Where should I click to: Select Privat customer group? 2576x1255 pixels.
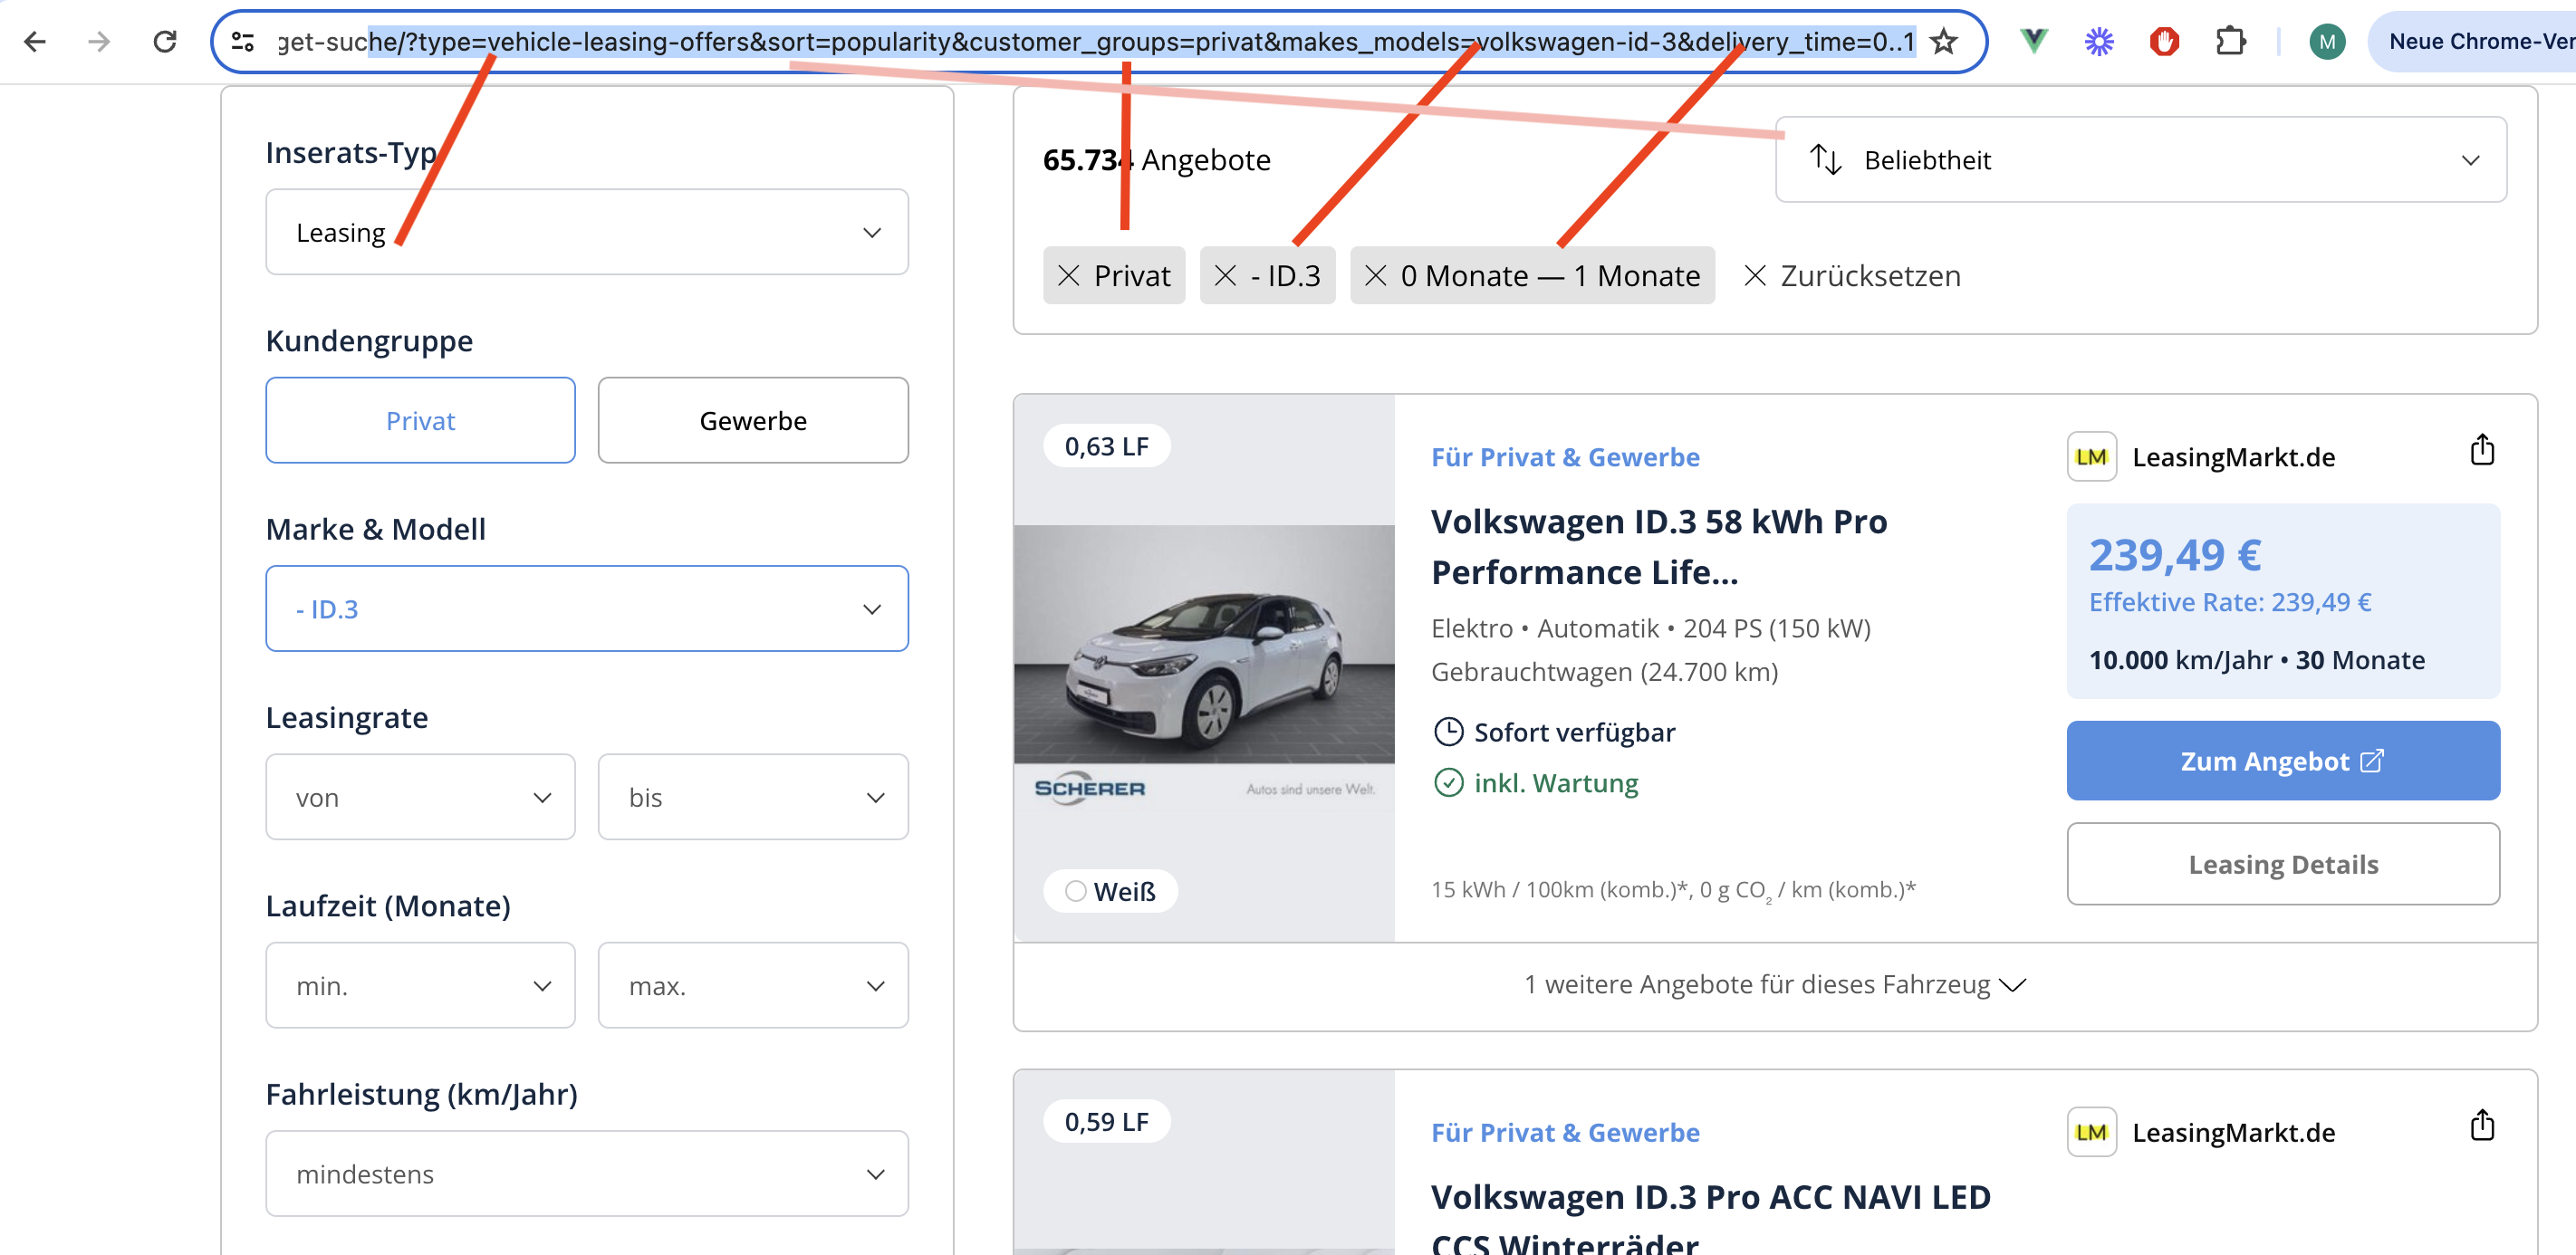(420, 421)
